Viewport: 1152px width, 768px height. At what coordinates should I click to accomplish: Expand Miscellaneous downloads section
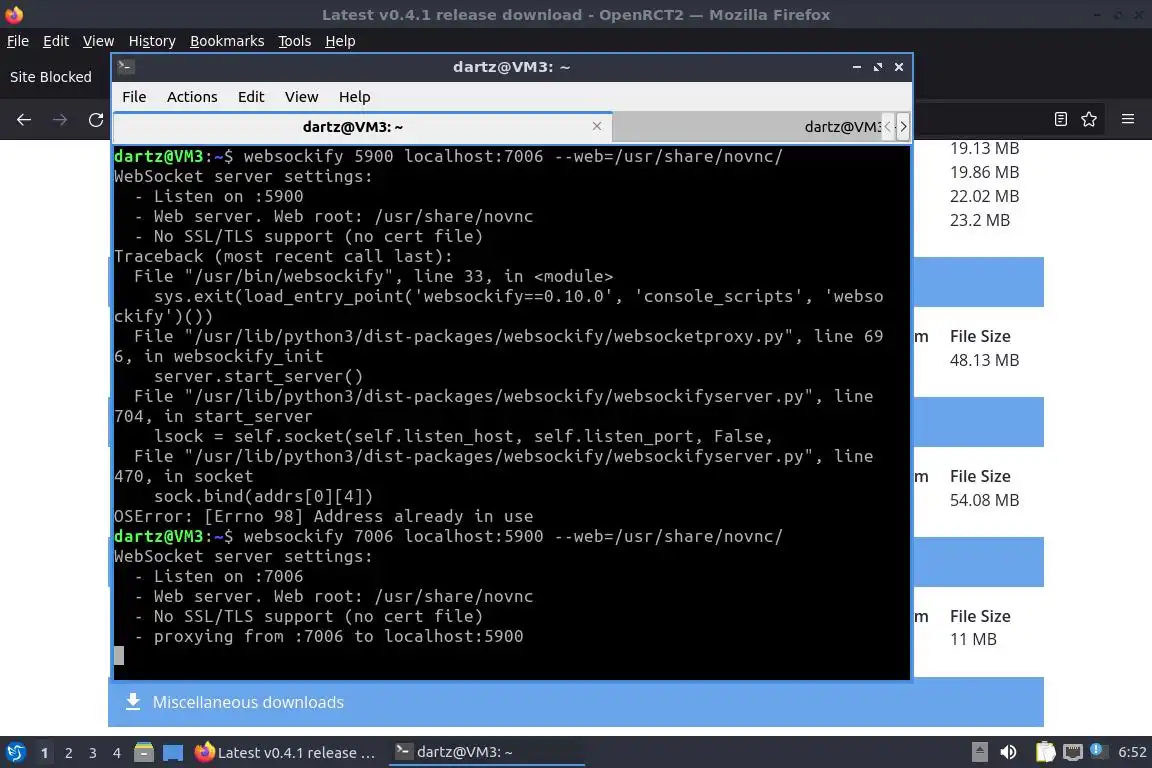(x=575, y=702)
